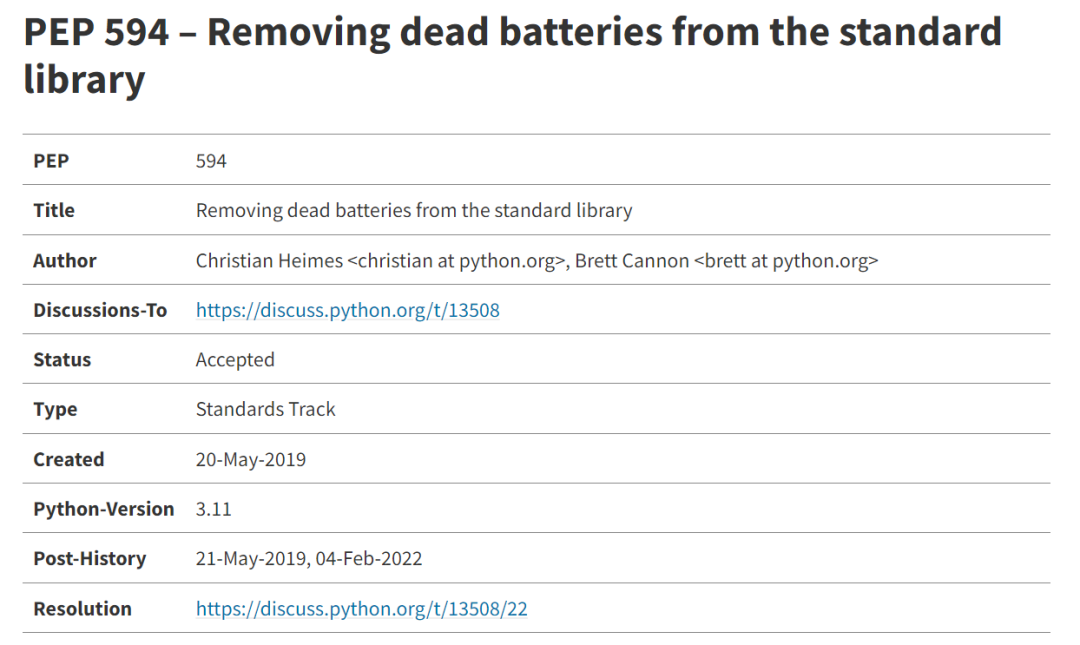Click the Title field value text
The width and height of the screenshot is (1080, 645).
pos(414,210)
